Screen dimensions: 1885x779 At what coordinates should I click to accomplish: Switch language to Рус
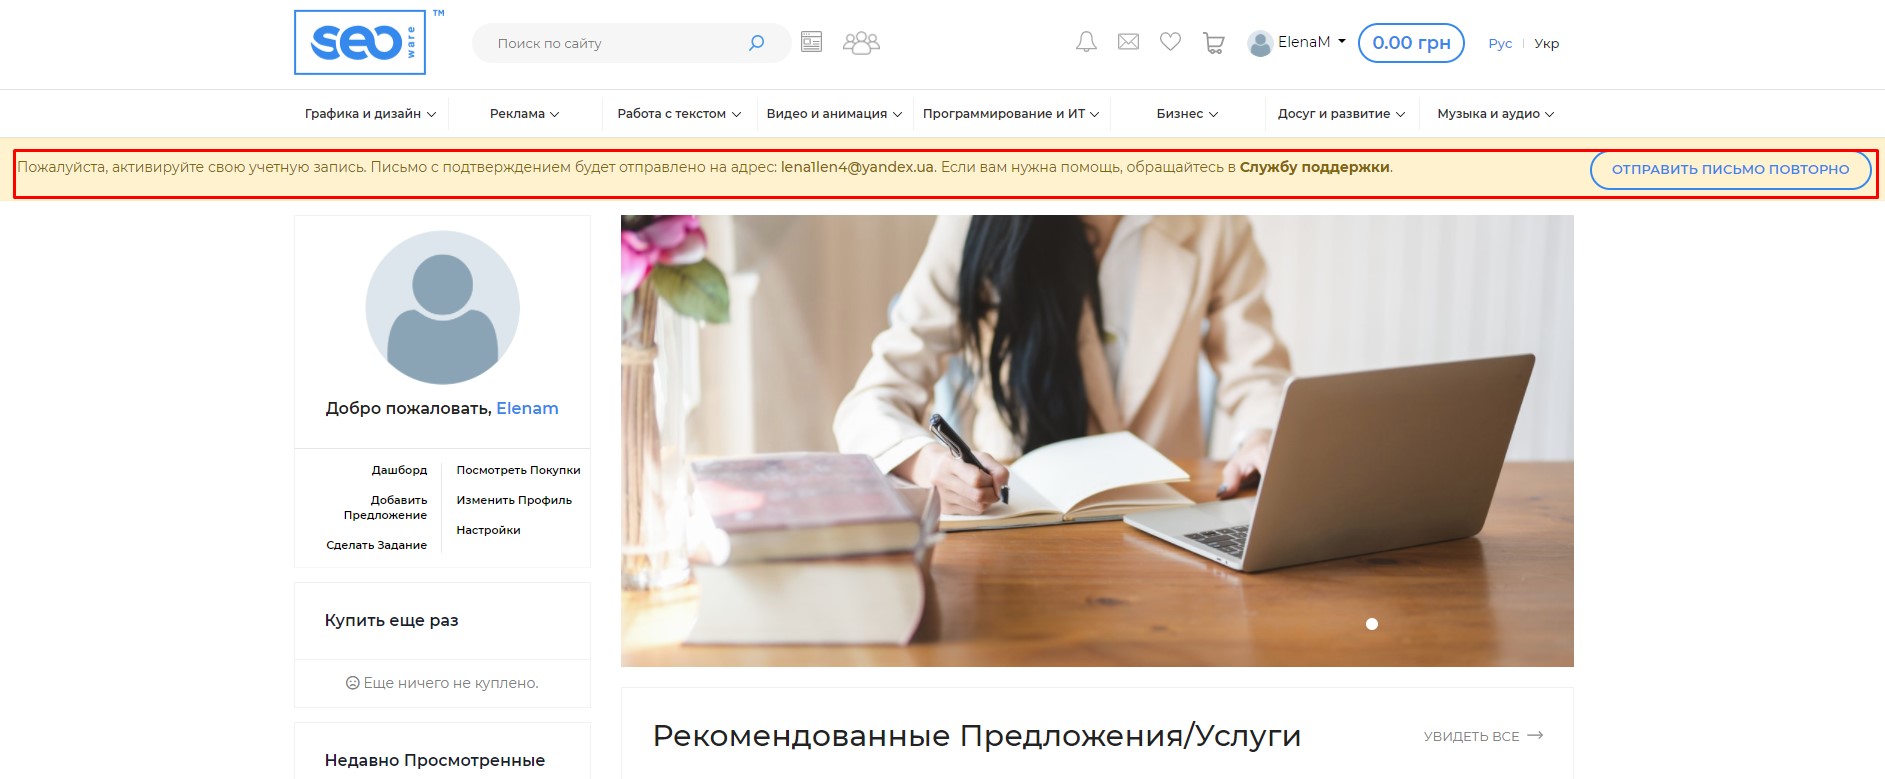pos(1499,44)
